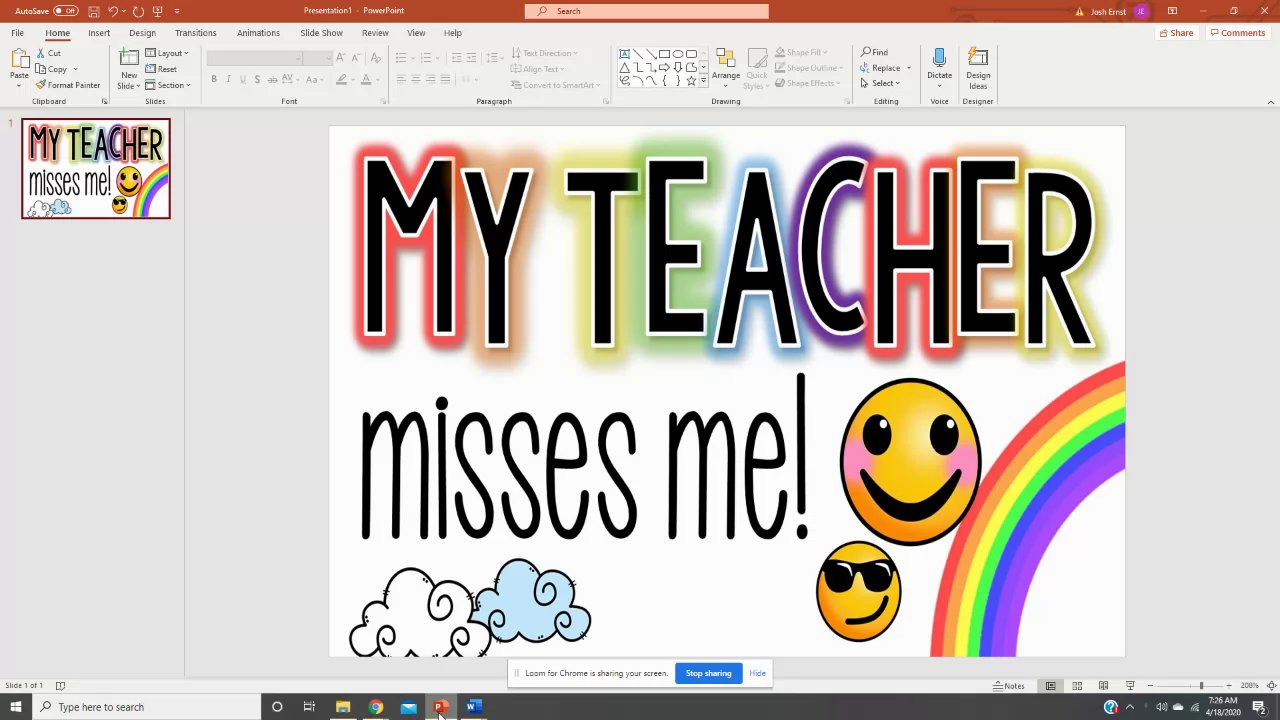The width and height of the screenshot is (1280, 720).
Task: Center-align the text
Action: click(x=416, y=79)
